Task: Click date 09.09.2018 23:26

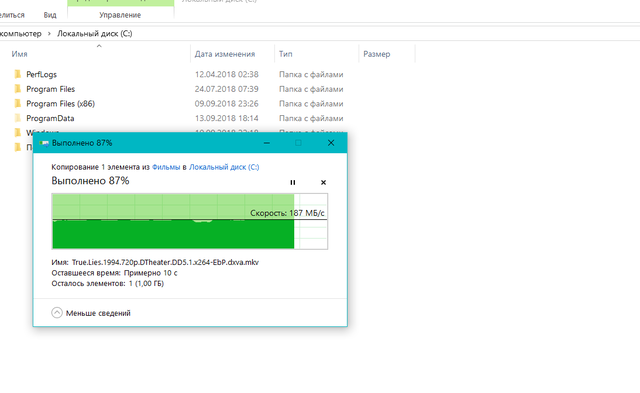Action: pyautogui.click(x=227, y=104)
